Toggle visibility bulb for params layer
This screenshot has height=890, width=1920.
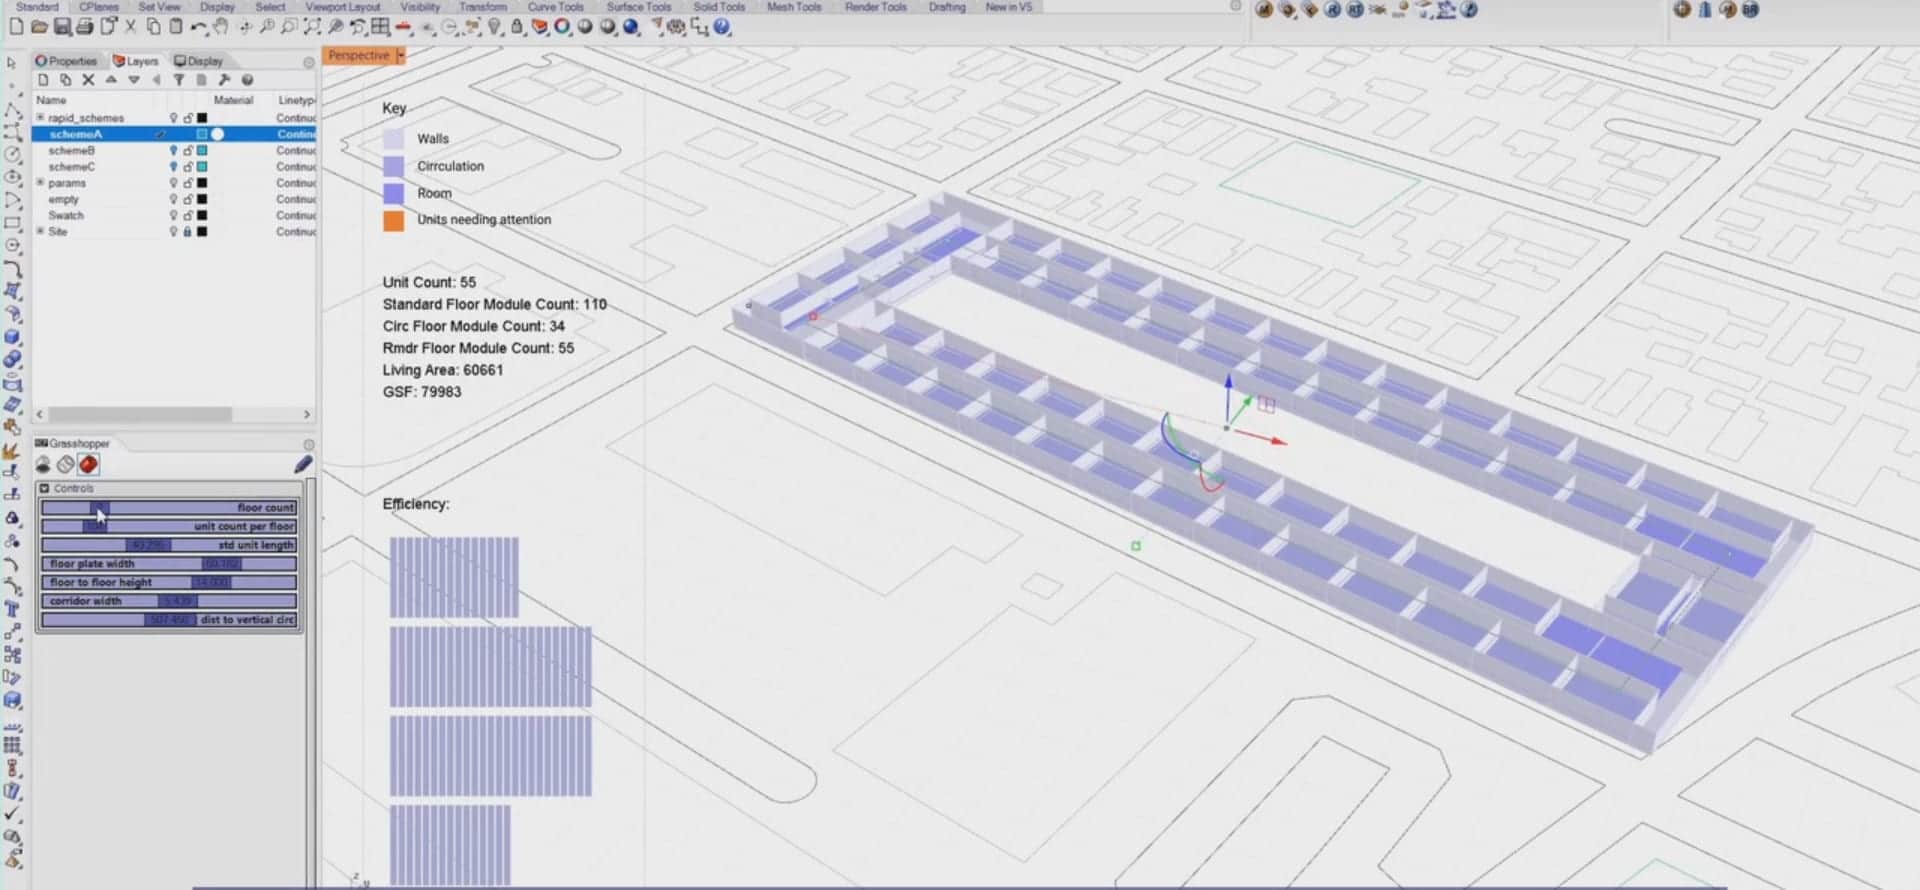point(173,183)
